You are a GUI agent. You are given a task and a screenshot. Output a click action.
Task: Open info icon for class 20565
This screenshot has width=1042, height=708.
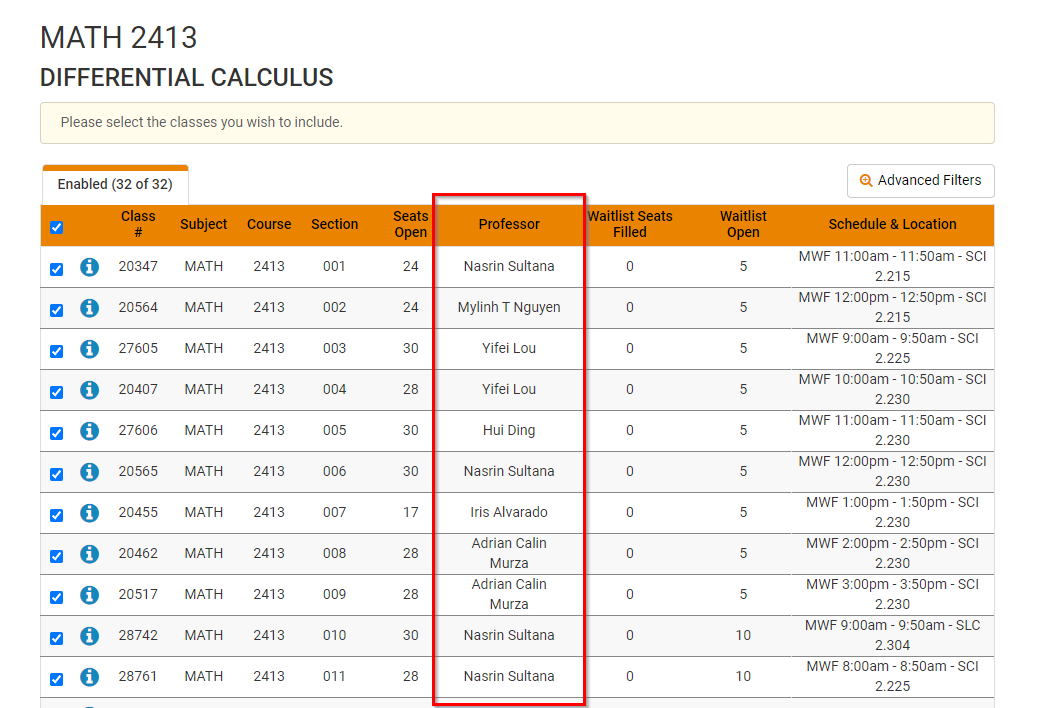coord(89,472)
